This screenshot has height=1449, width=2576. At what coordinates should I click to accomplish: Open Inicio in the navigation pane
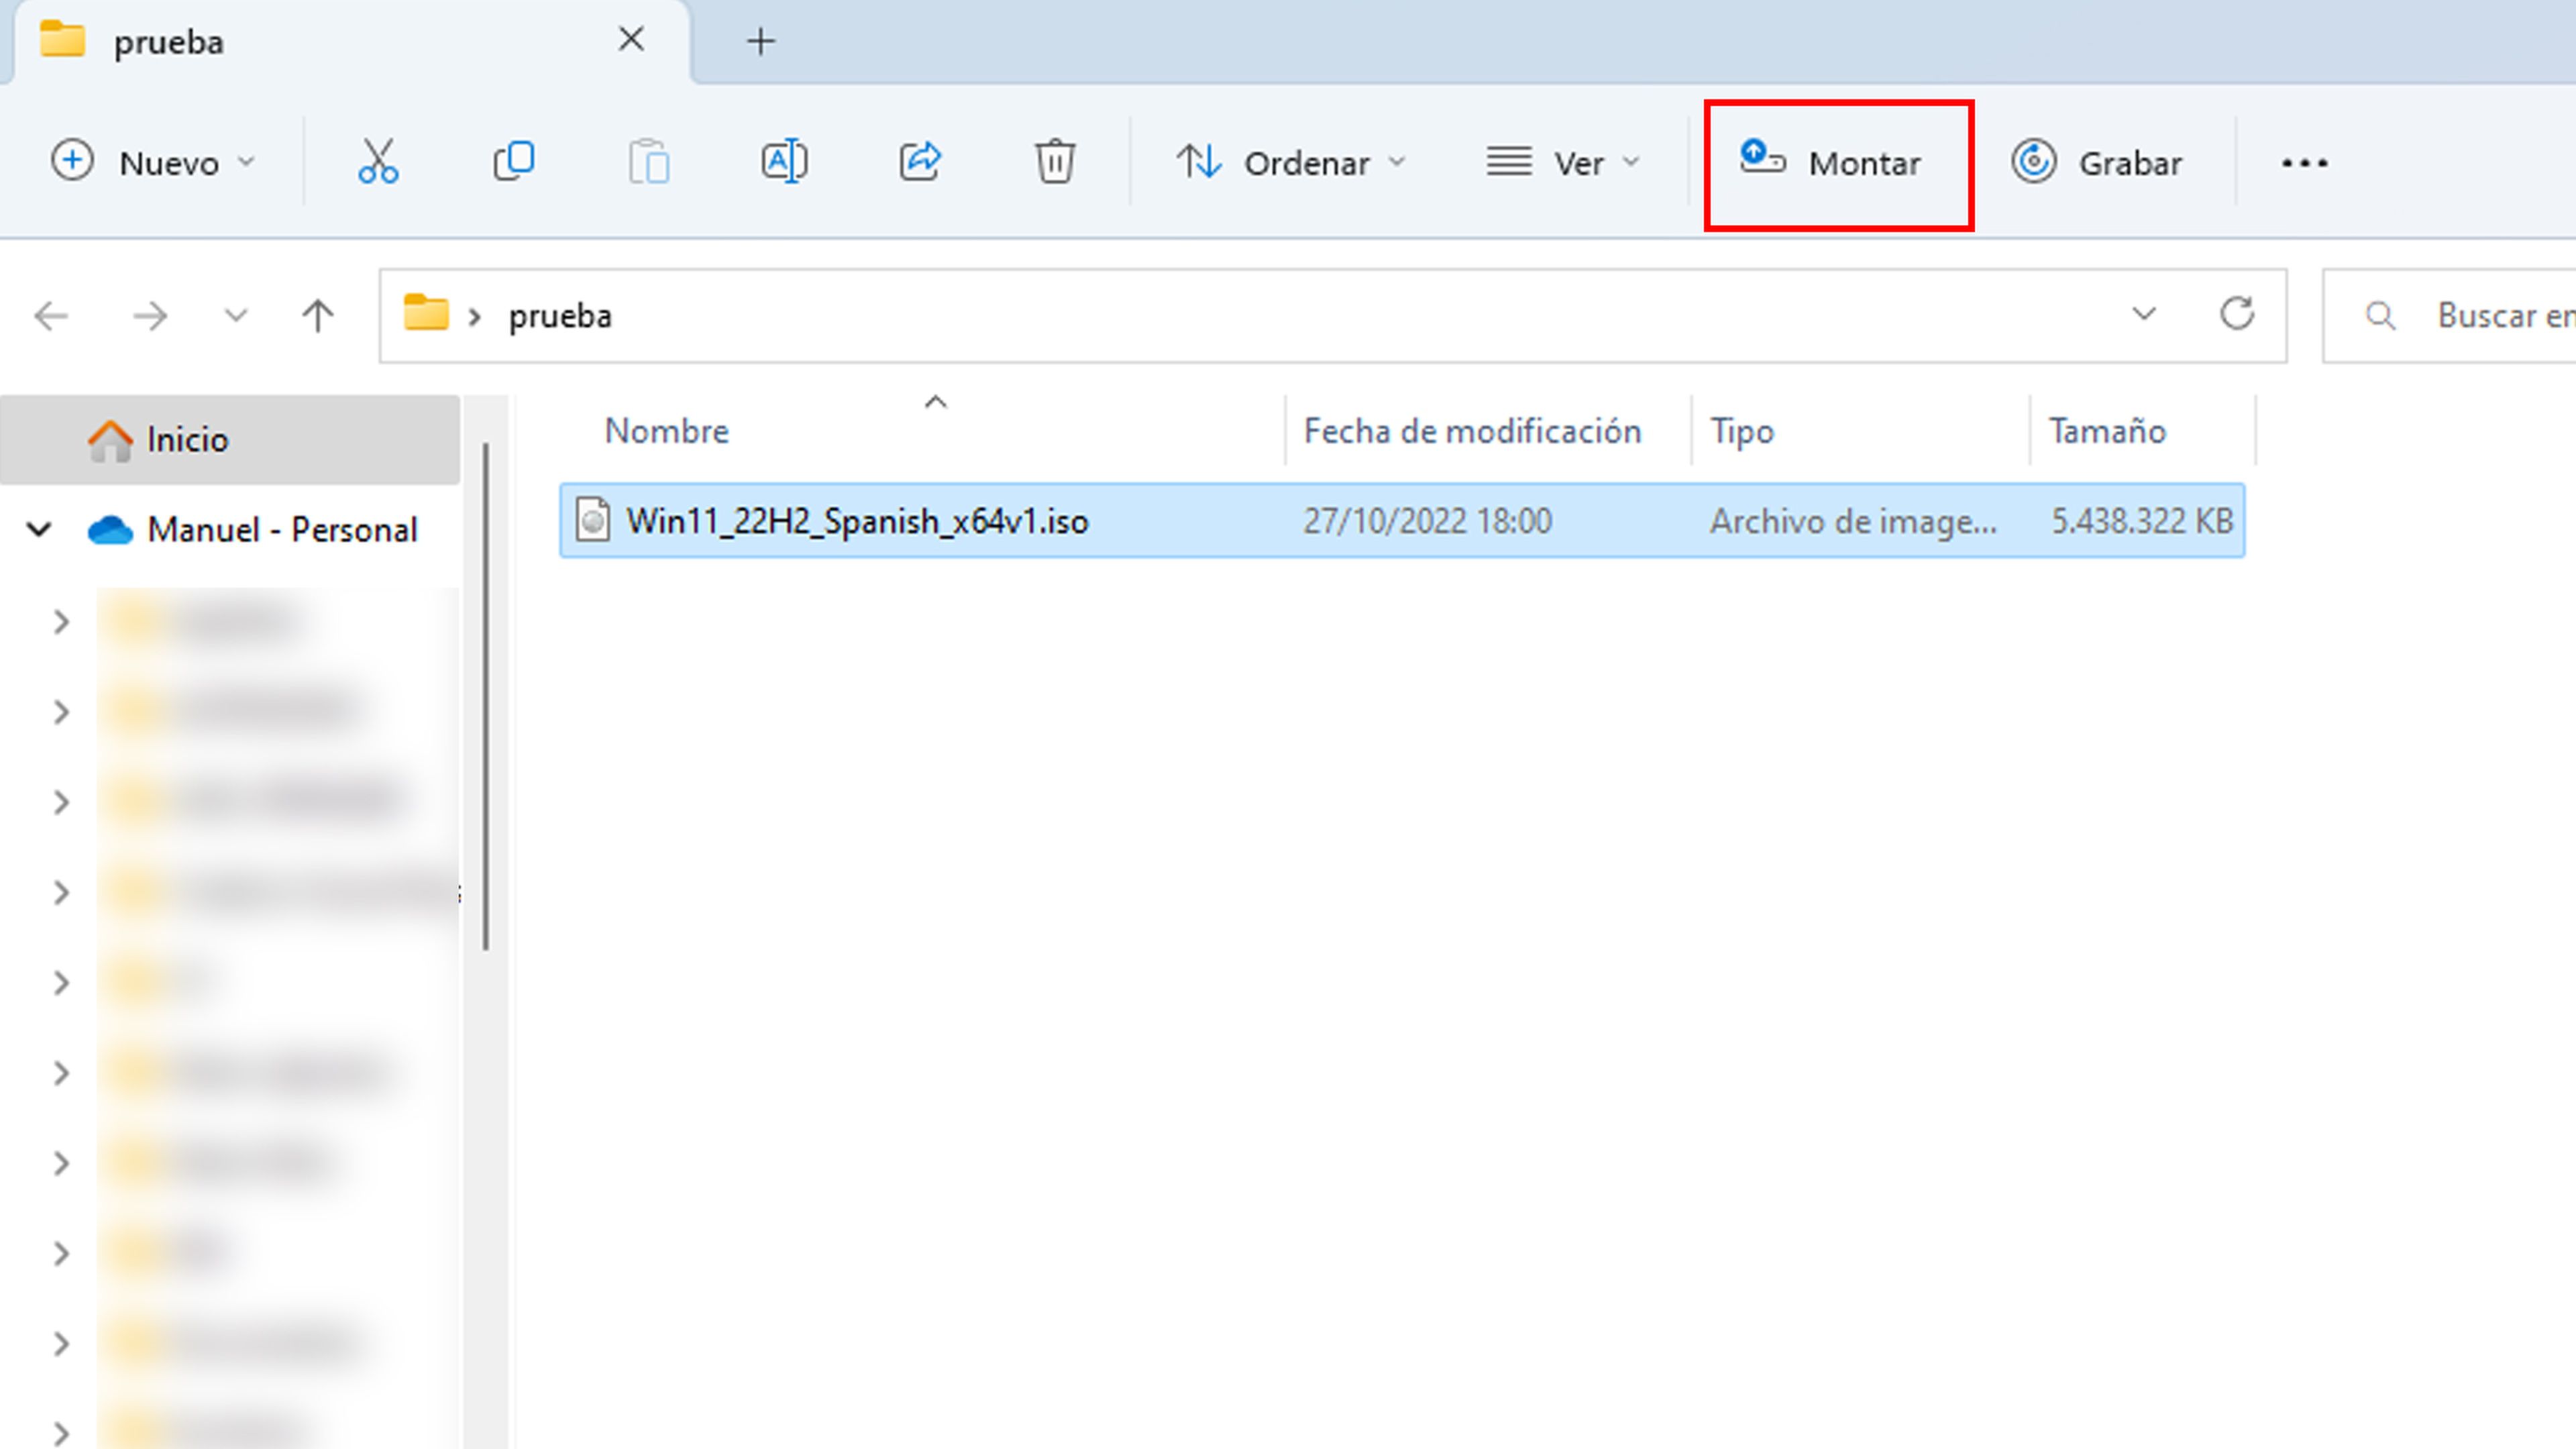tap(230, 440)
